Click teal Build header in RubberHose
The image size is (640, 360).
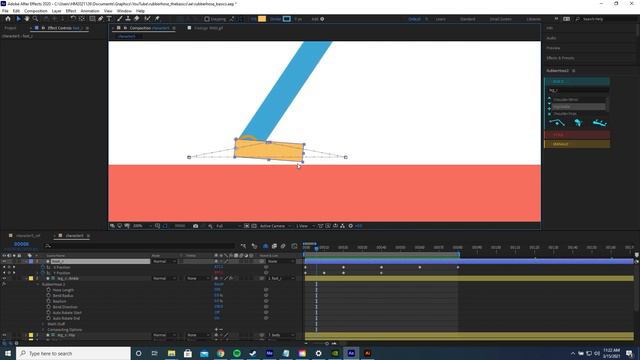577,82
